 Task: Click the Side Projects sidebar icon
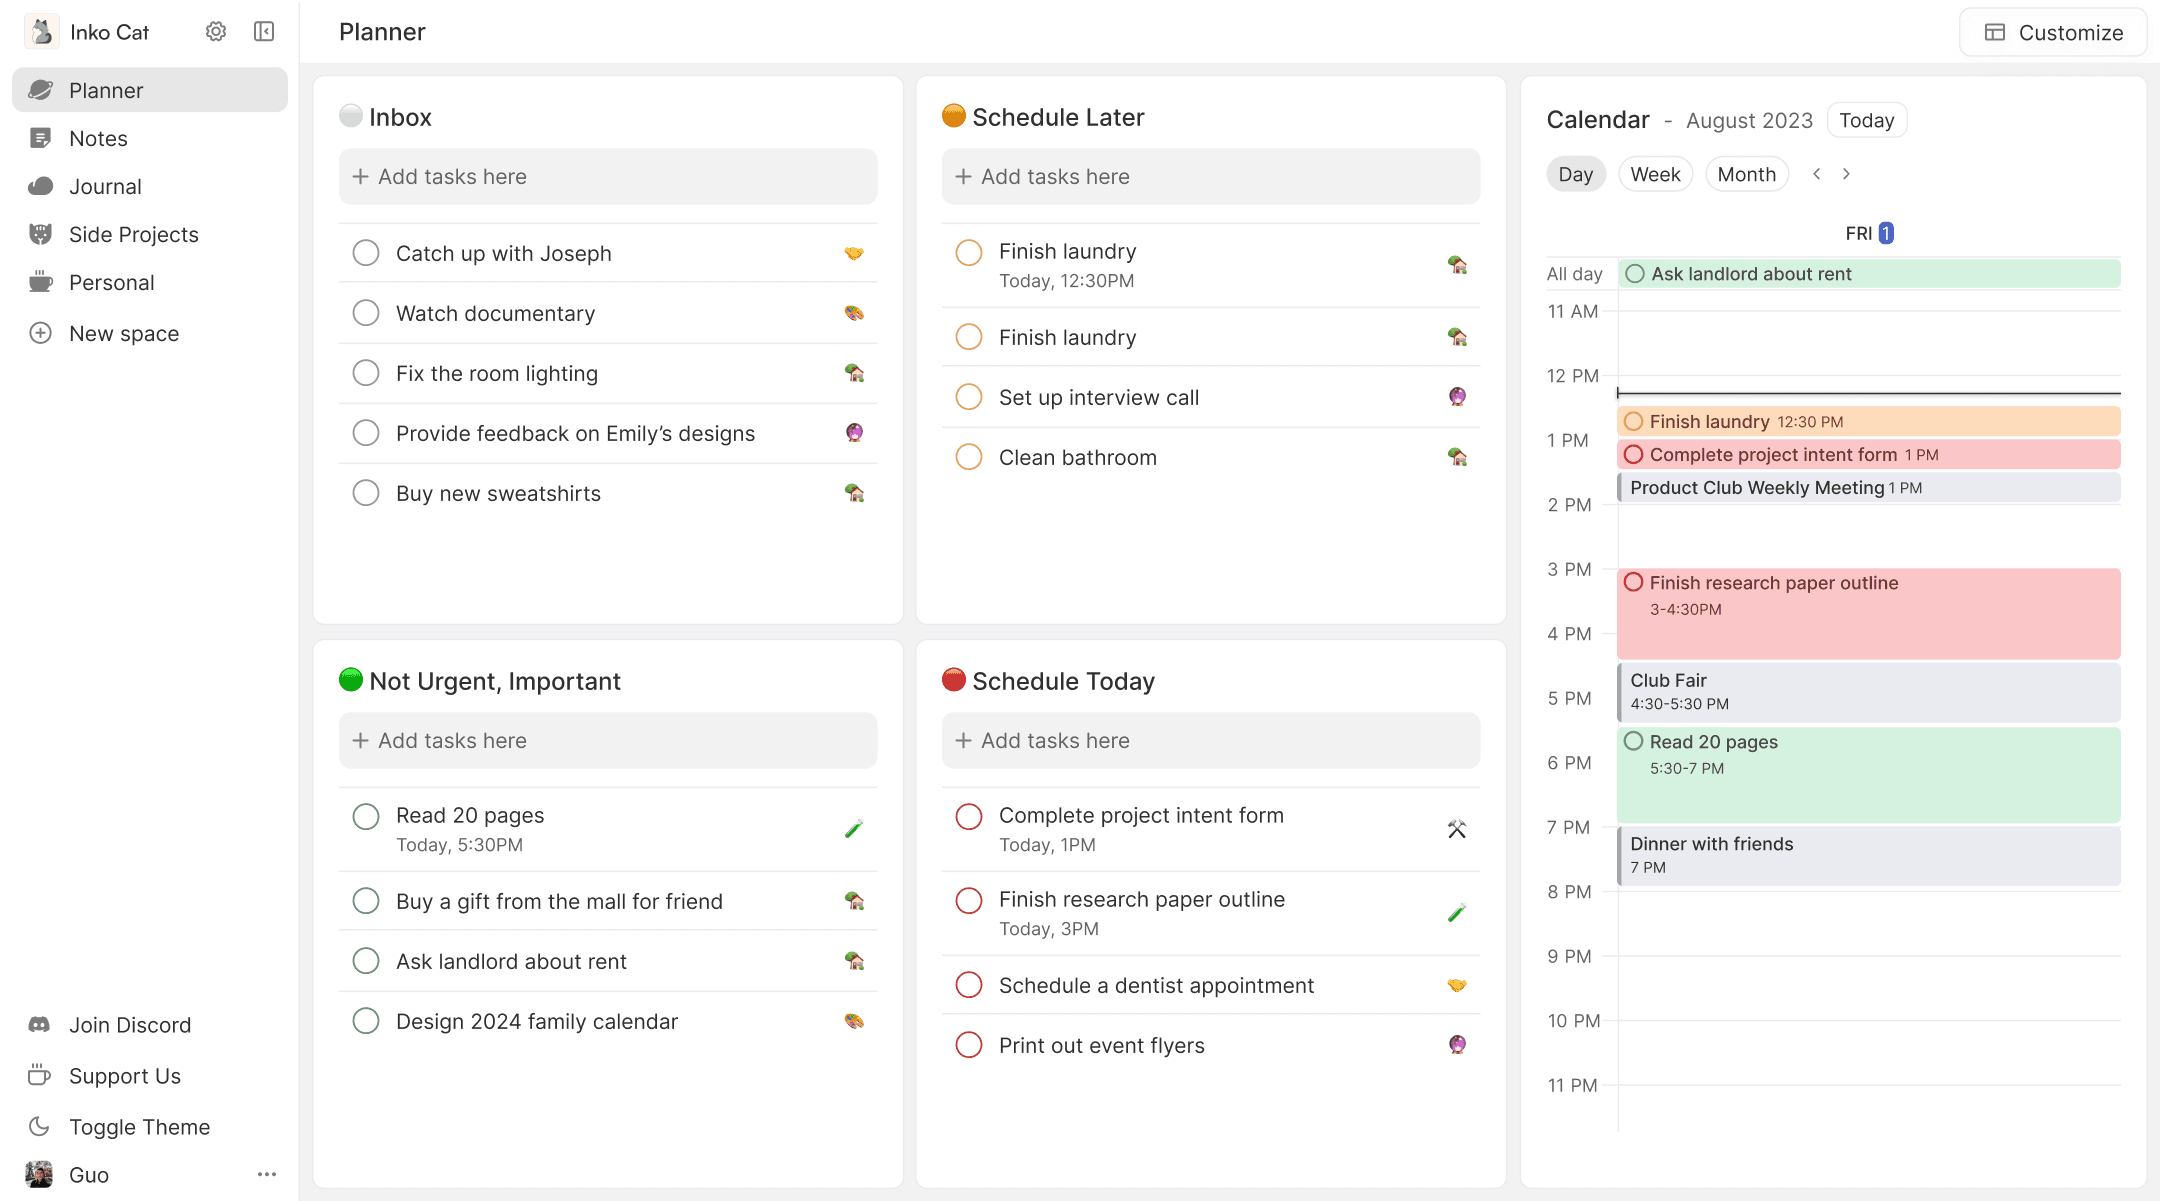click(40, 234)
